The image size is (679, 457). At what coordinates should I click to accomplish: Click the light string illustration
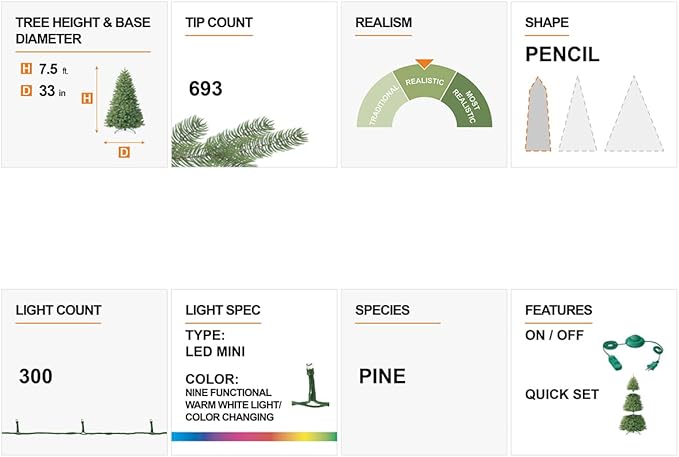tap(83, 427)
